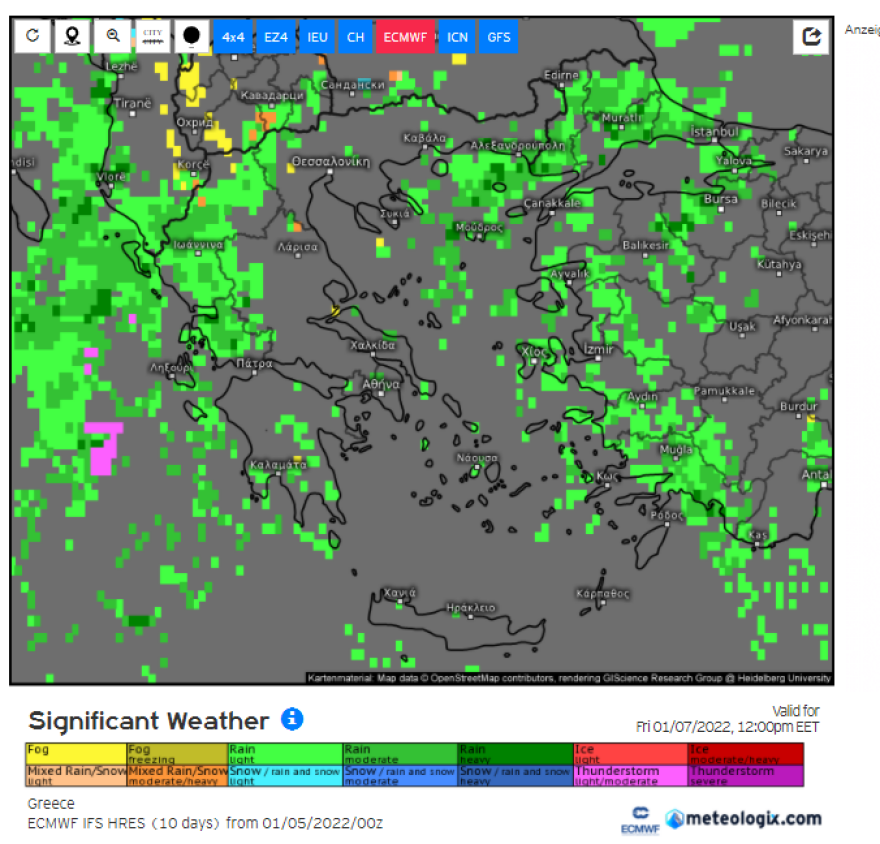Select the IEU model tab

pos(317,37)
